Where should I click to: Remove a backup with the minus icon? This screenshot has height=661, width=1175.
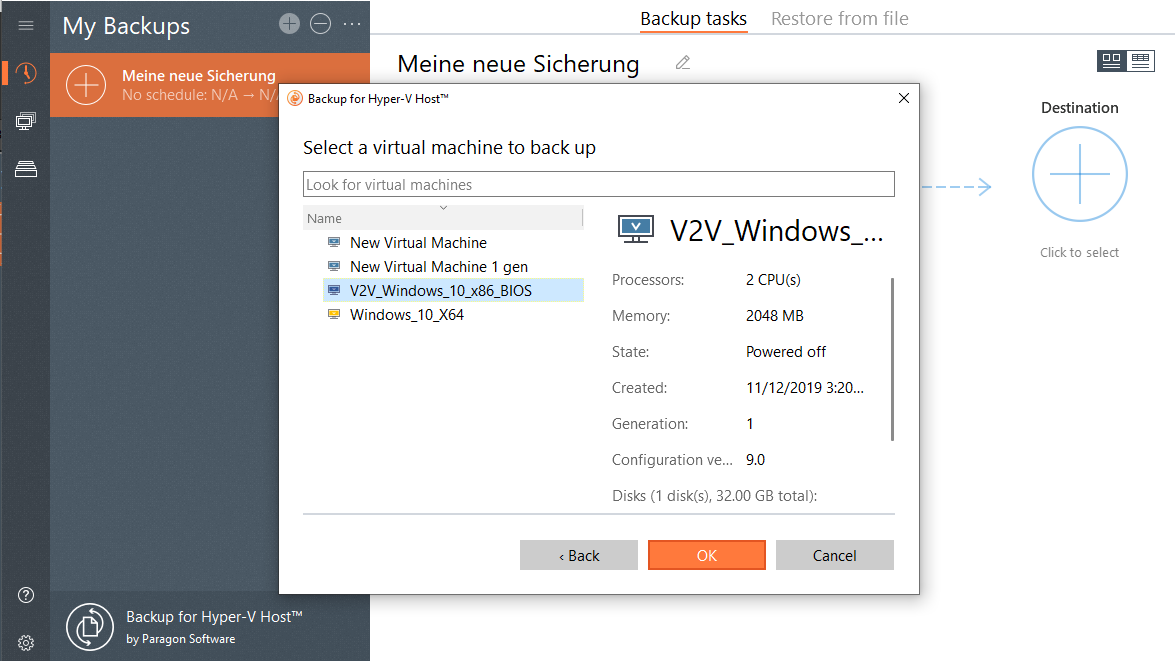[x=320, y=24]
